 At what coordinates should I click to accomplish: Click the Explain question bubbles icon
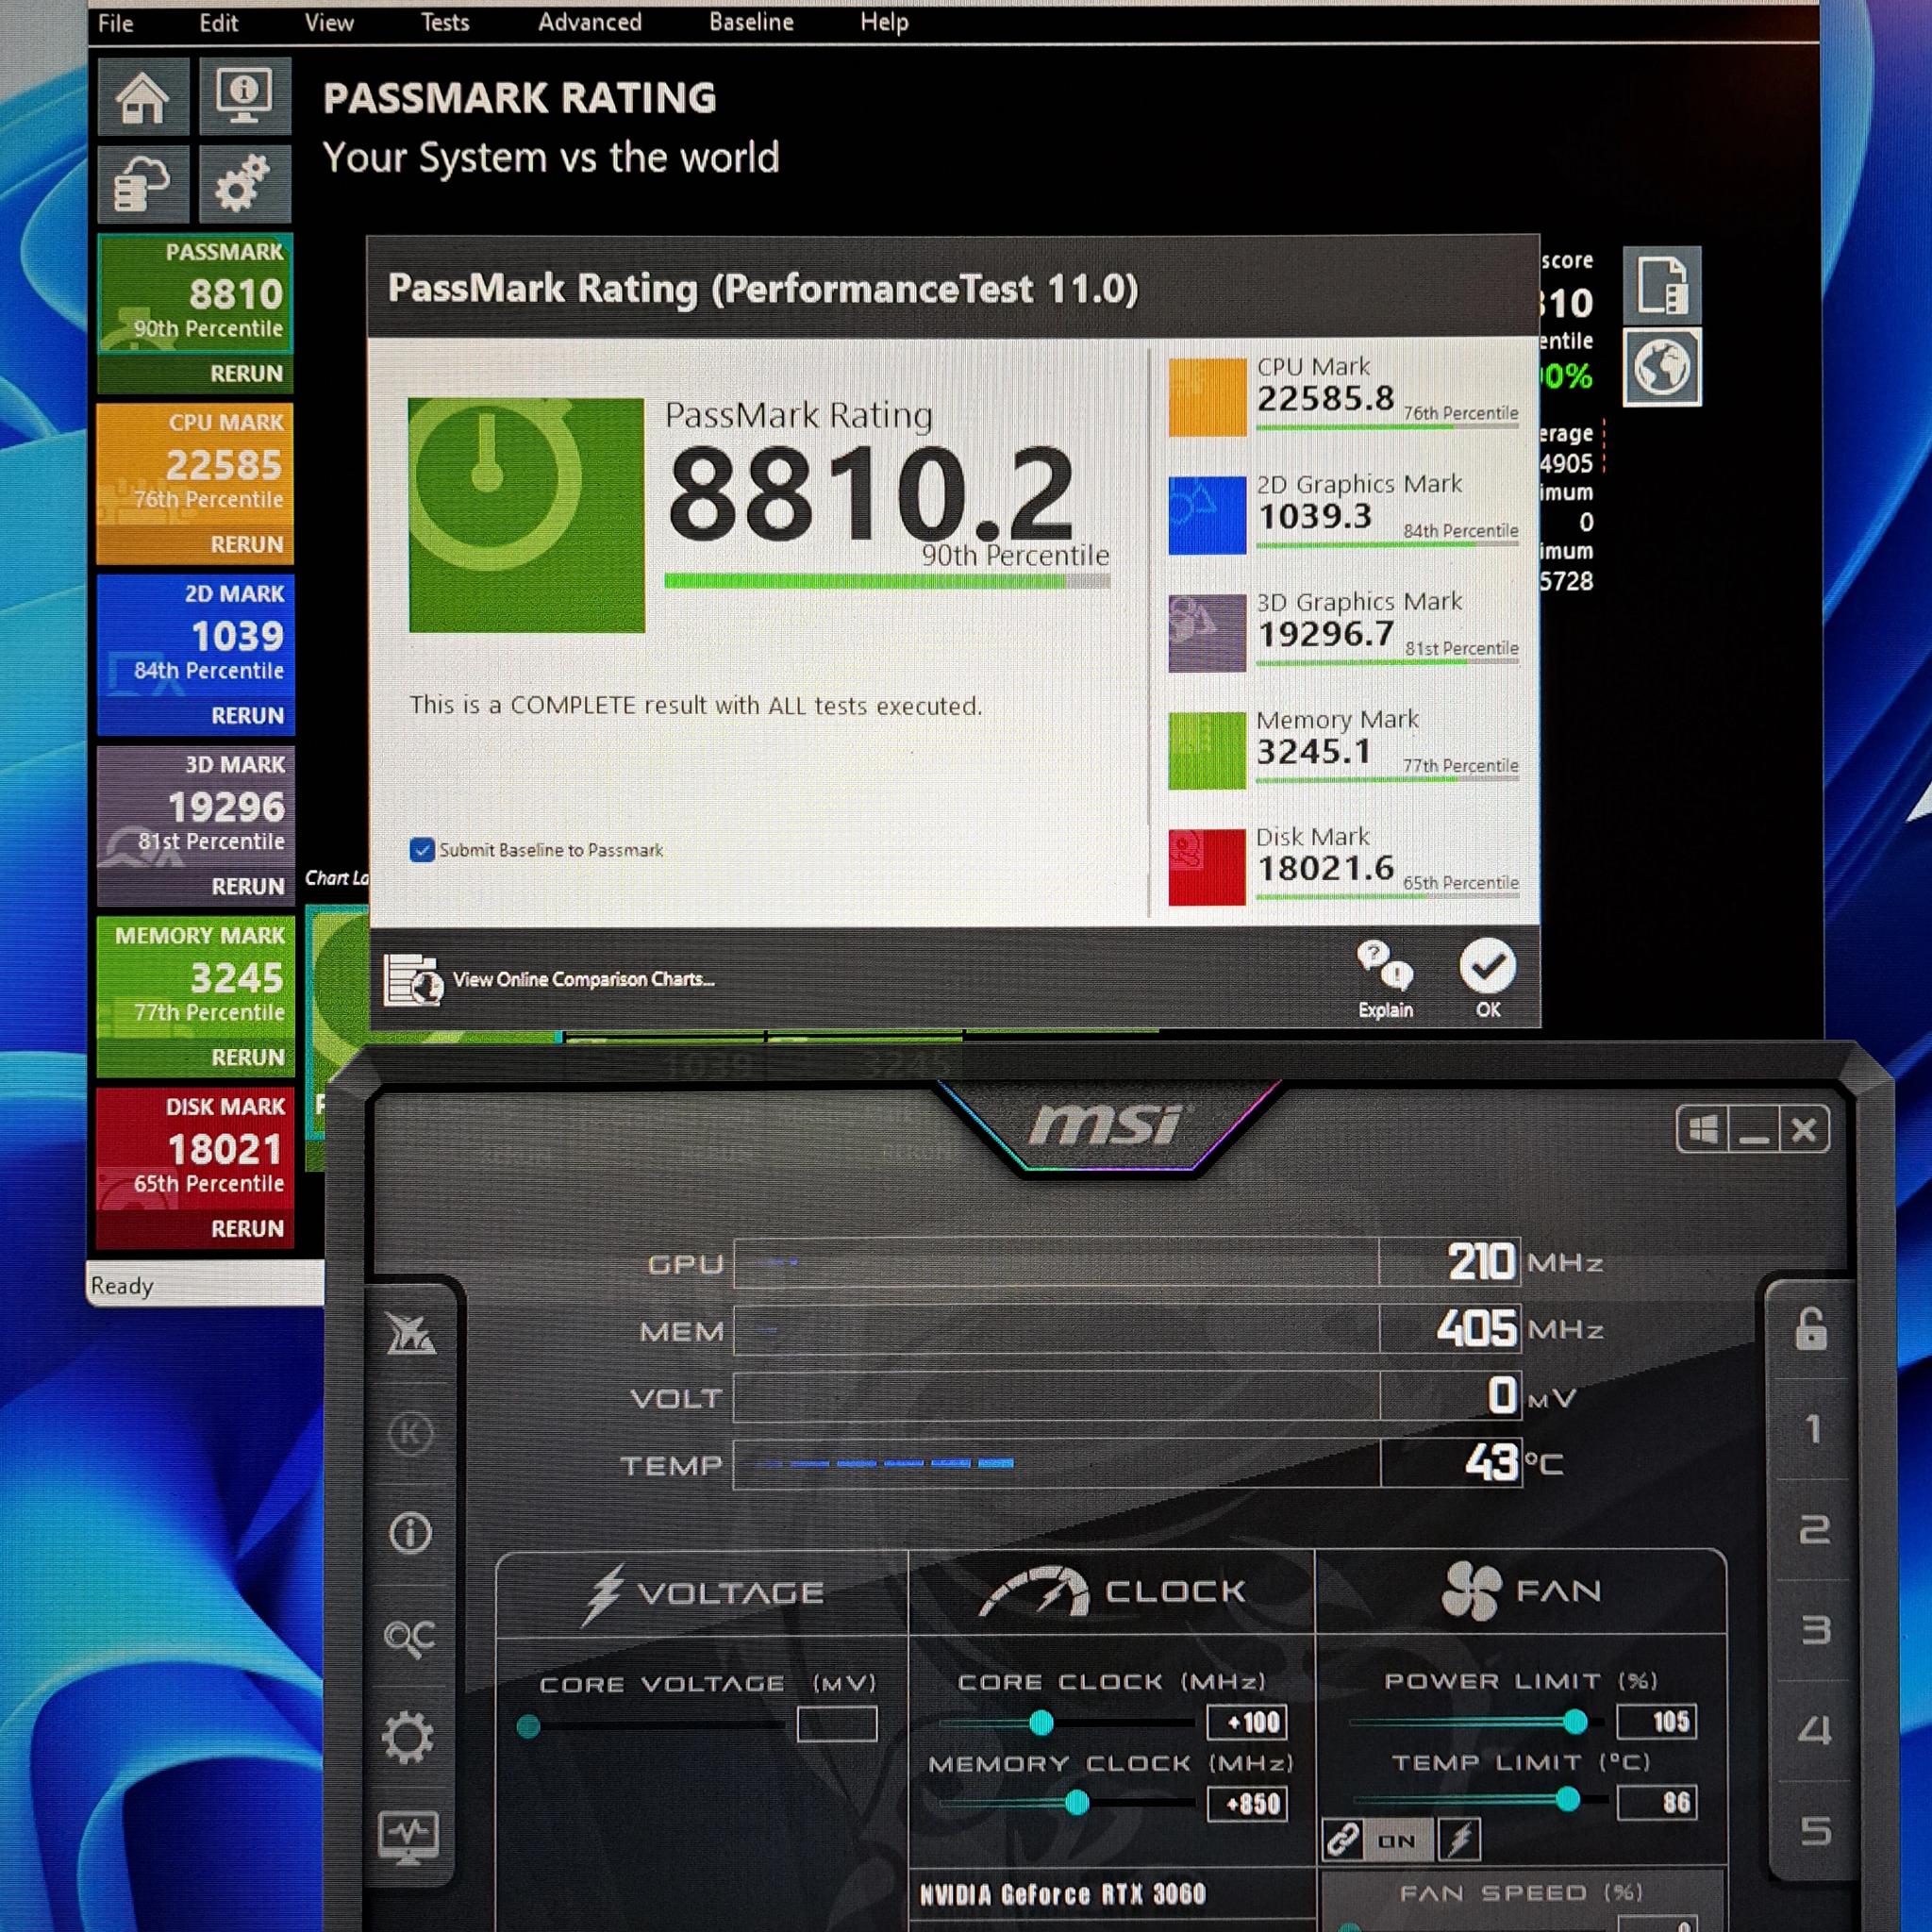pos(1385,980)
